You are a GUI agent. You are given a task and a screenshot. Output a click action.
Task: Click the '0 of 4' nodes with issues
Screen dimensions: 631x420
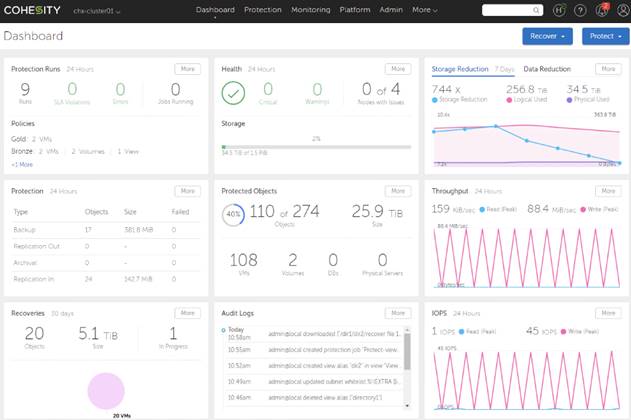(381, 89)
